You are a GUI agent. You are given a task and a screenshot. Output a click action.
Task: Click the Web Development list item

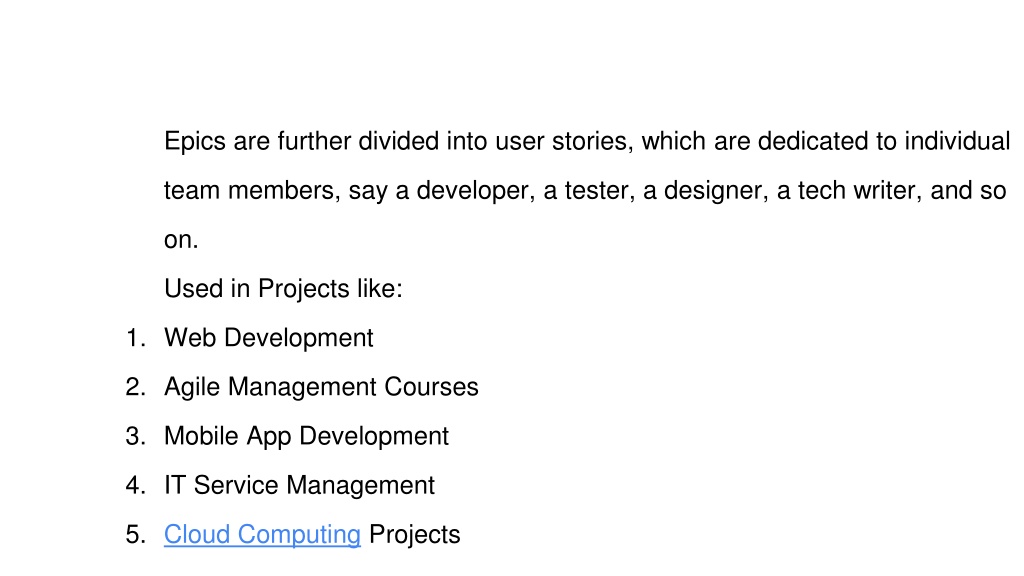[x=268, y=338]
